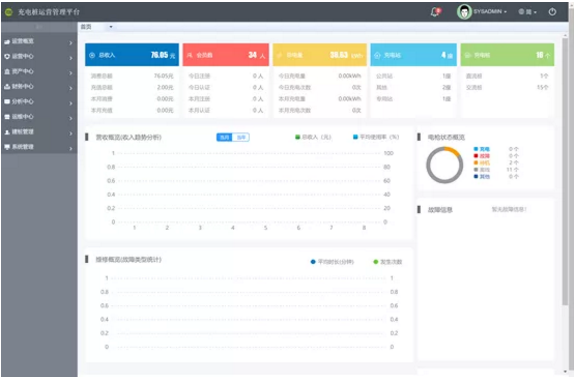
Task: Click the 财务中心 sidebar icon
Action: point(7,87)
